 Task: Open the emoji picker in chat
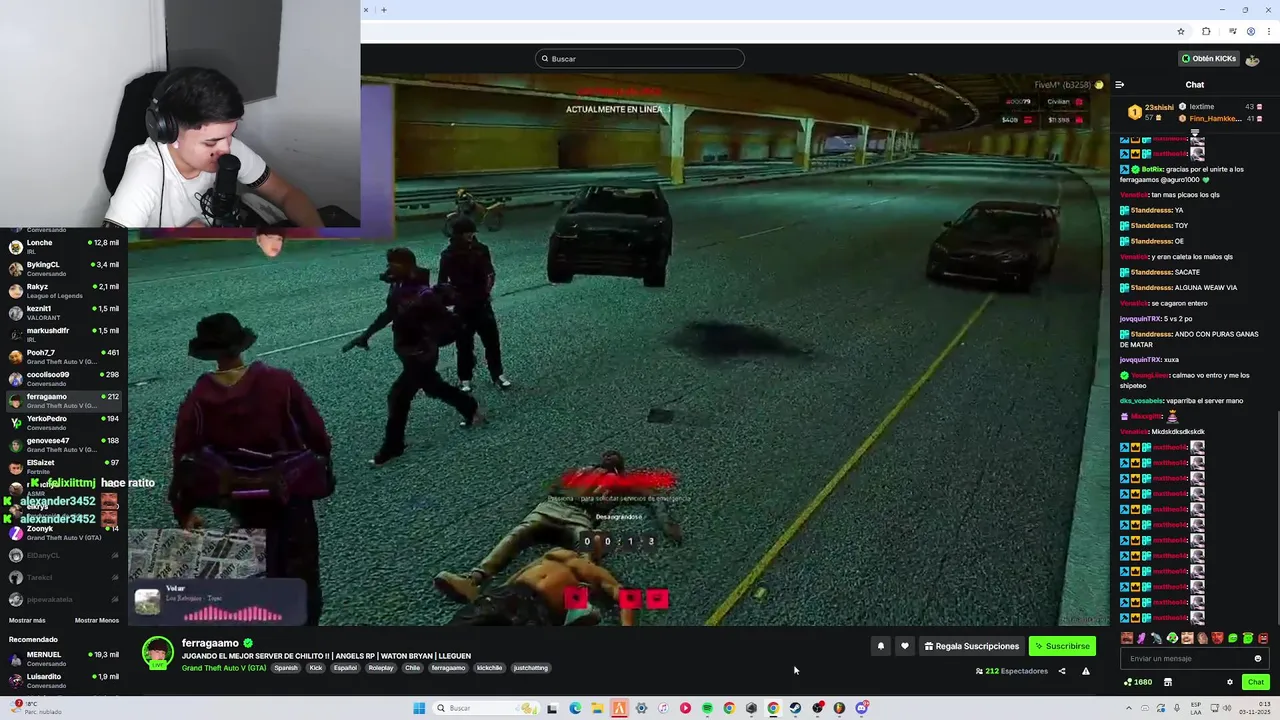click(1257, 658)
